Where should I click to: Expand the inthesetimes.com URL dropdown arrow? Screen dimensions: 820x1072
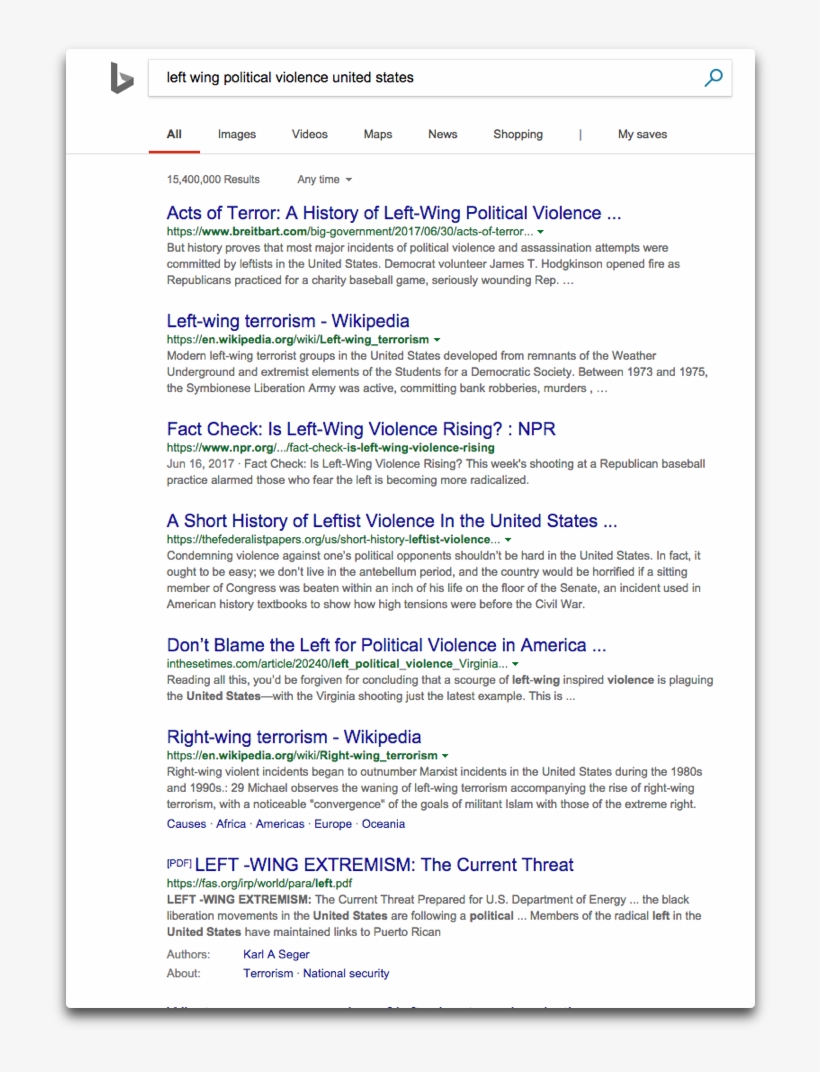[x=516, y=664]
